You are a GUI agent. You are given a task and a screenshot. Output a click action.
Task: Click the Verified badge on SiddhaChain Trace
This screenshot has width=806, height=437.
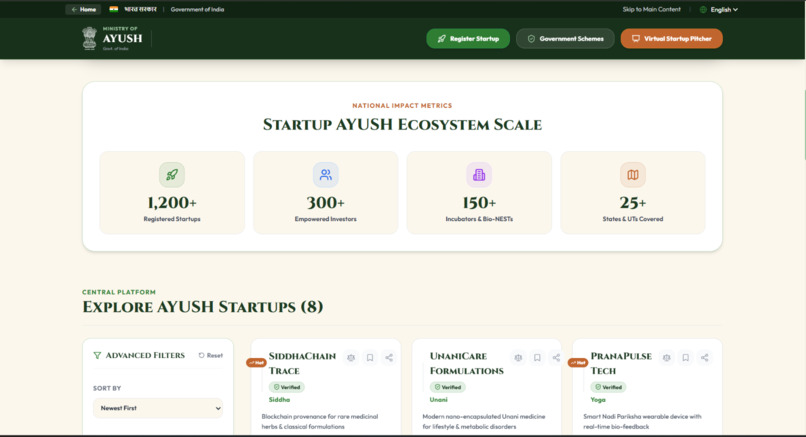(x=287, y=387)
